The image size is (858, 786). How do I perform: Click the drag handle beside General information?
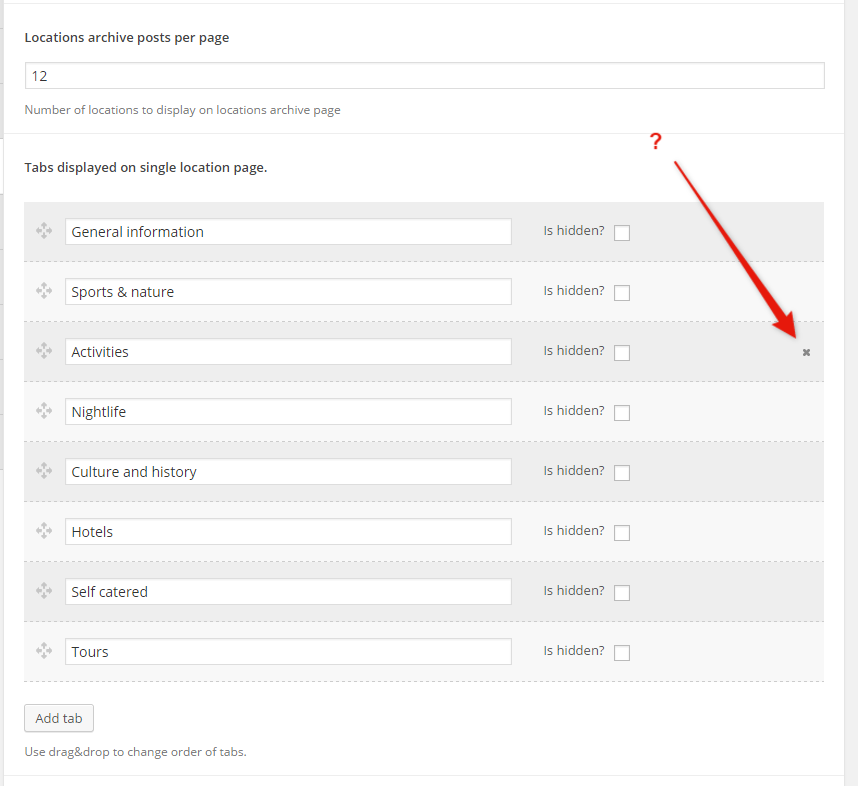tap(44, 231)
